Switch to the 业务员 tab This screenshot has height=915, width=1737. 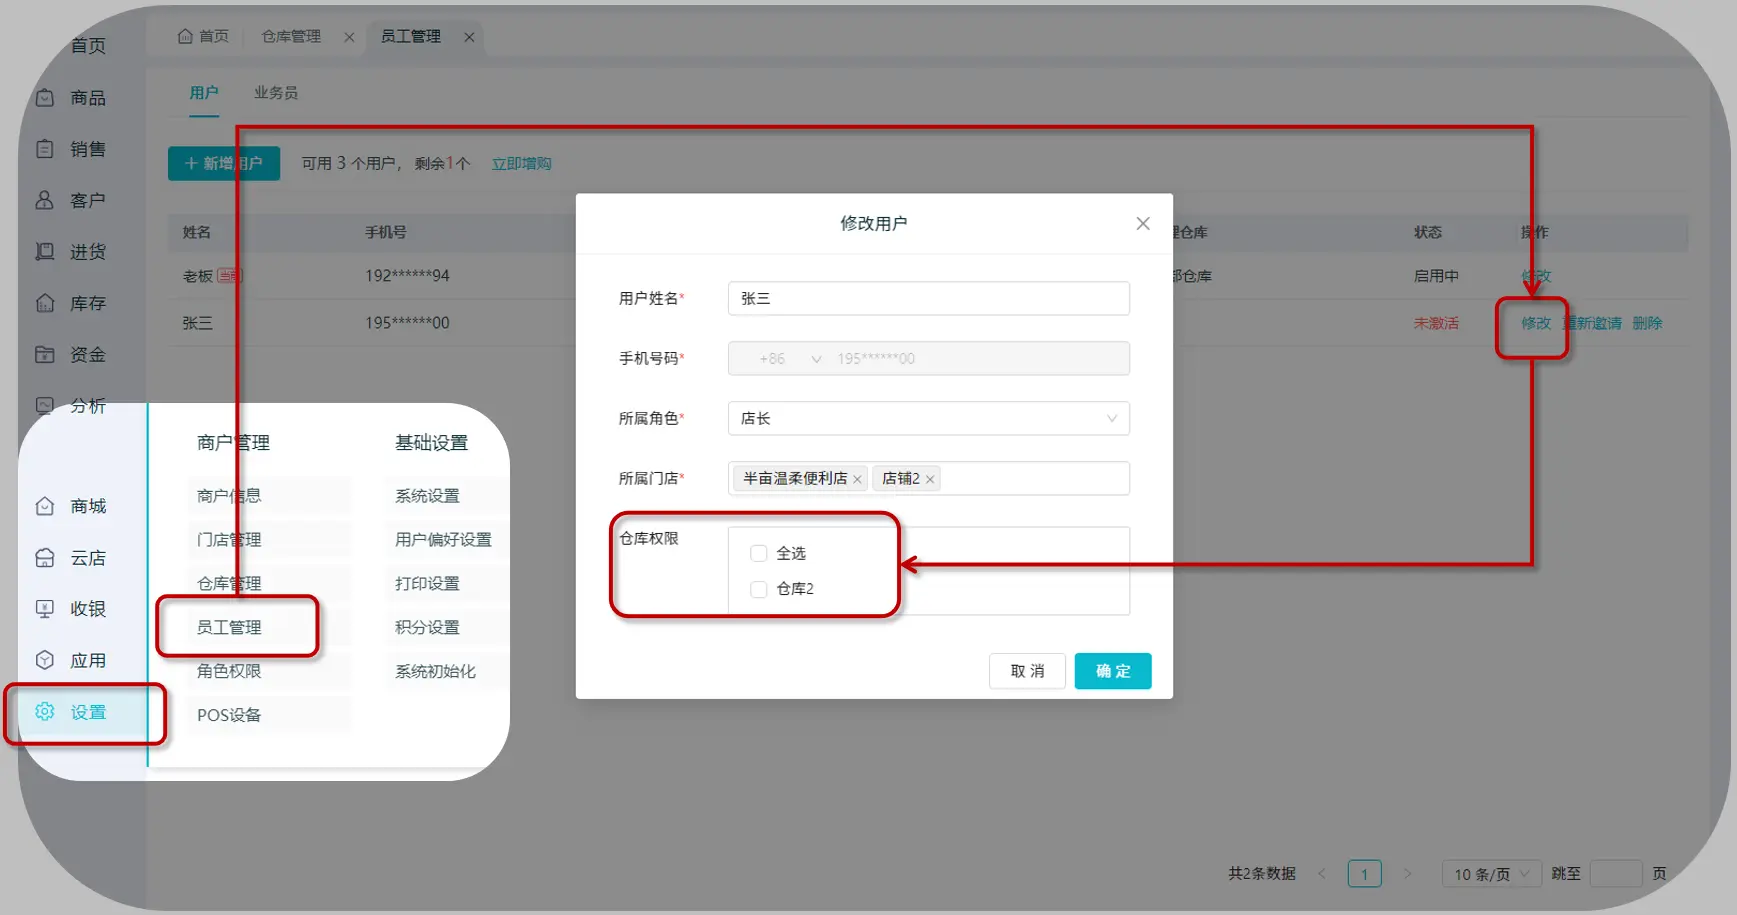coord(276,92)
